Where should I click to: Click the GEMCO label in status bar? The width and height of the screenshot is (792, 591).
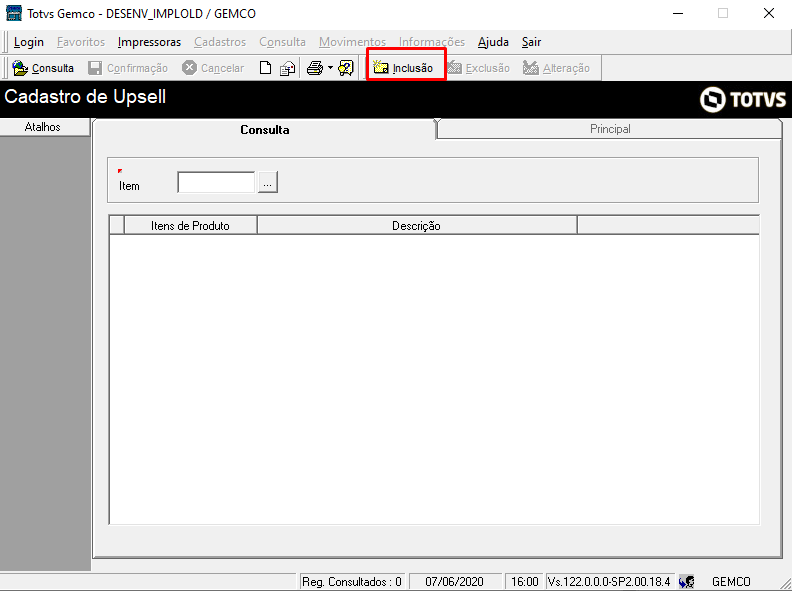point(731,582)
